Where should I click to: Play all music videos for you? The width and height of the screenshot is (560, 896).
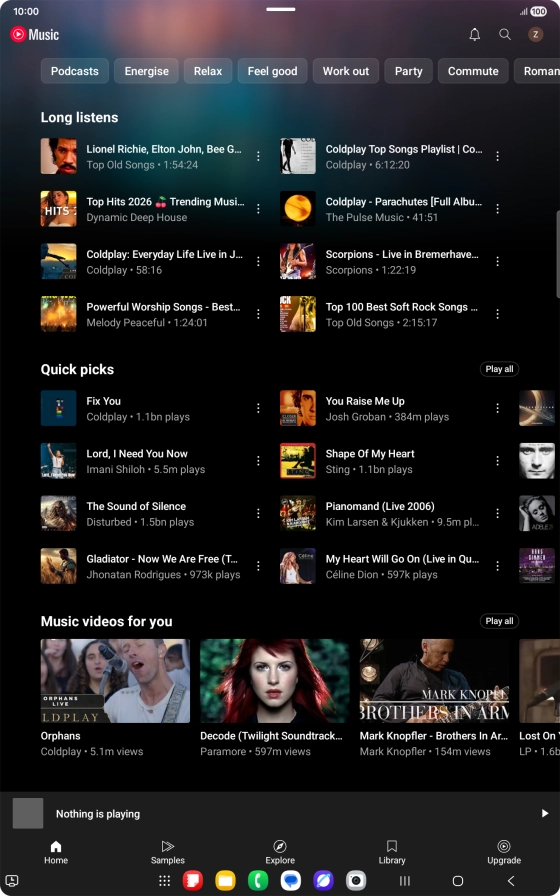[x=499, y=621]
